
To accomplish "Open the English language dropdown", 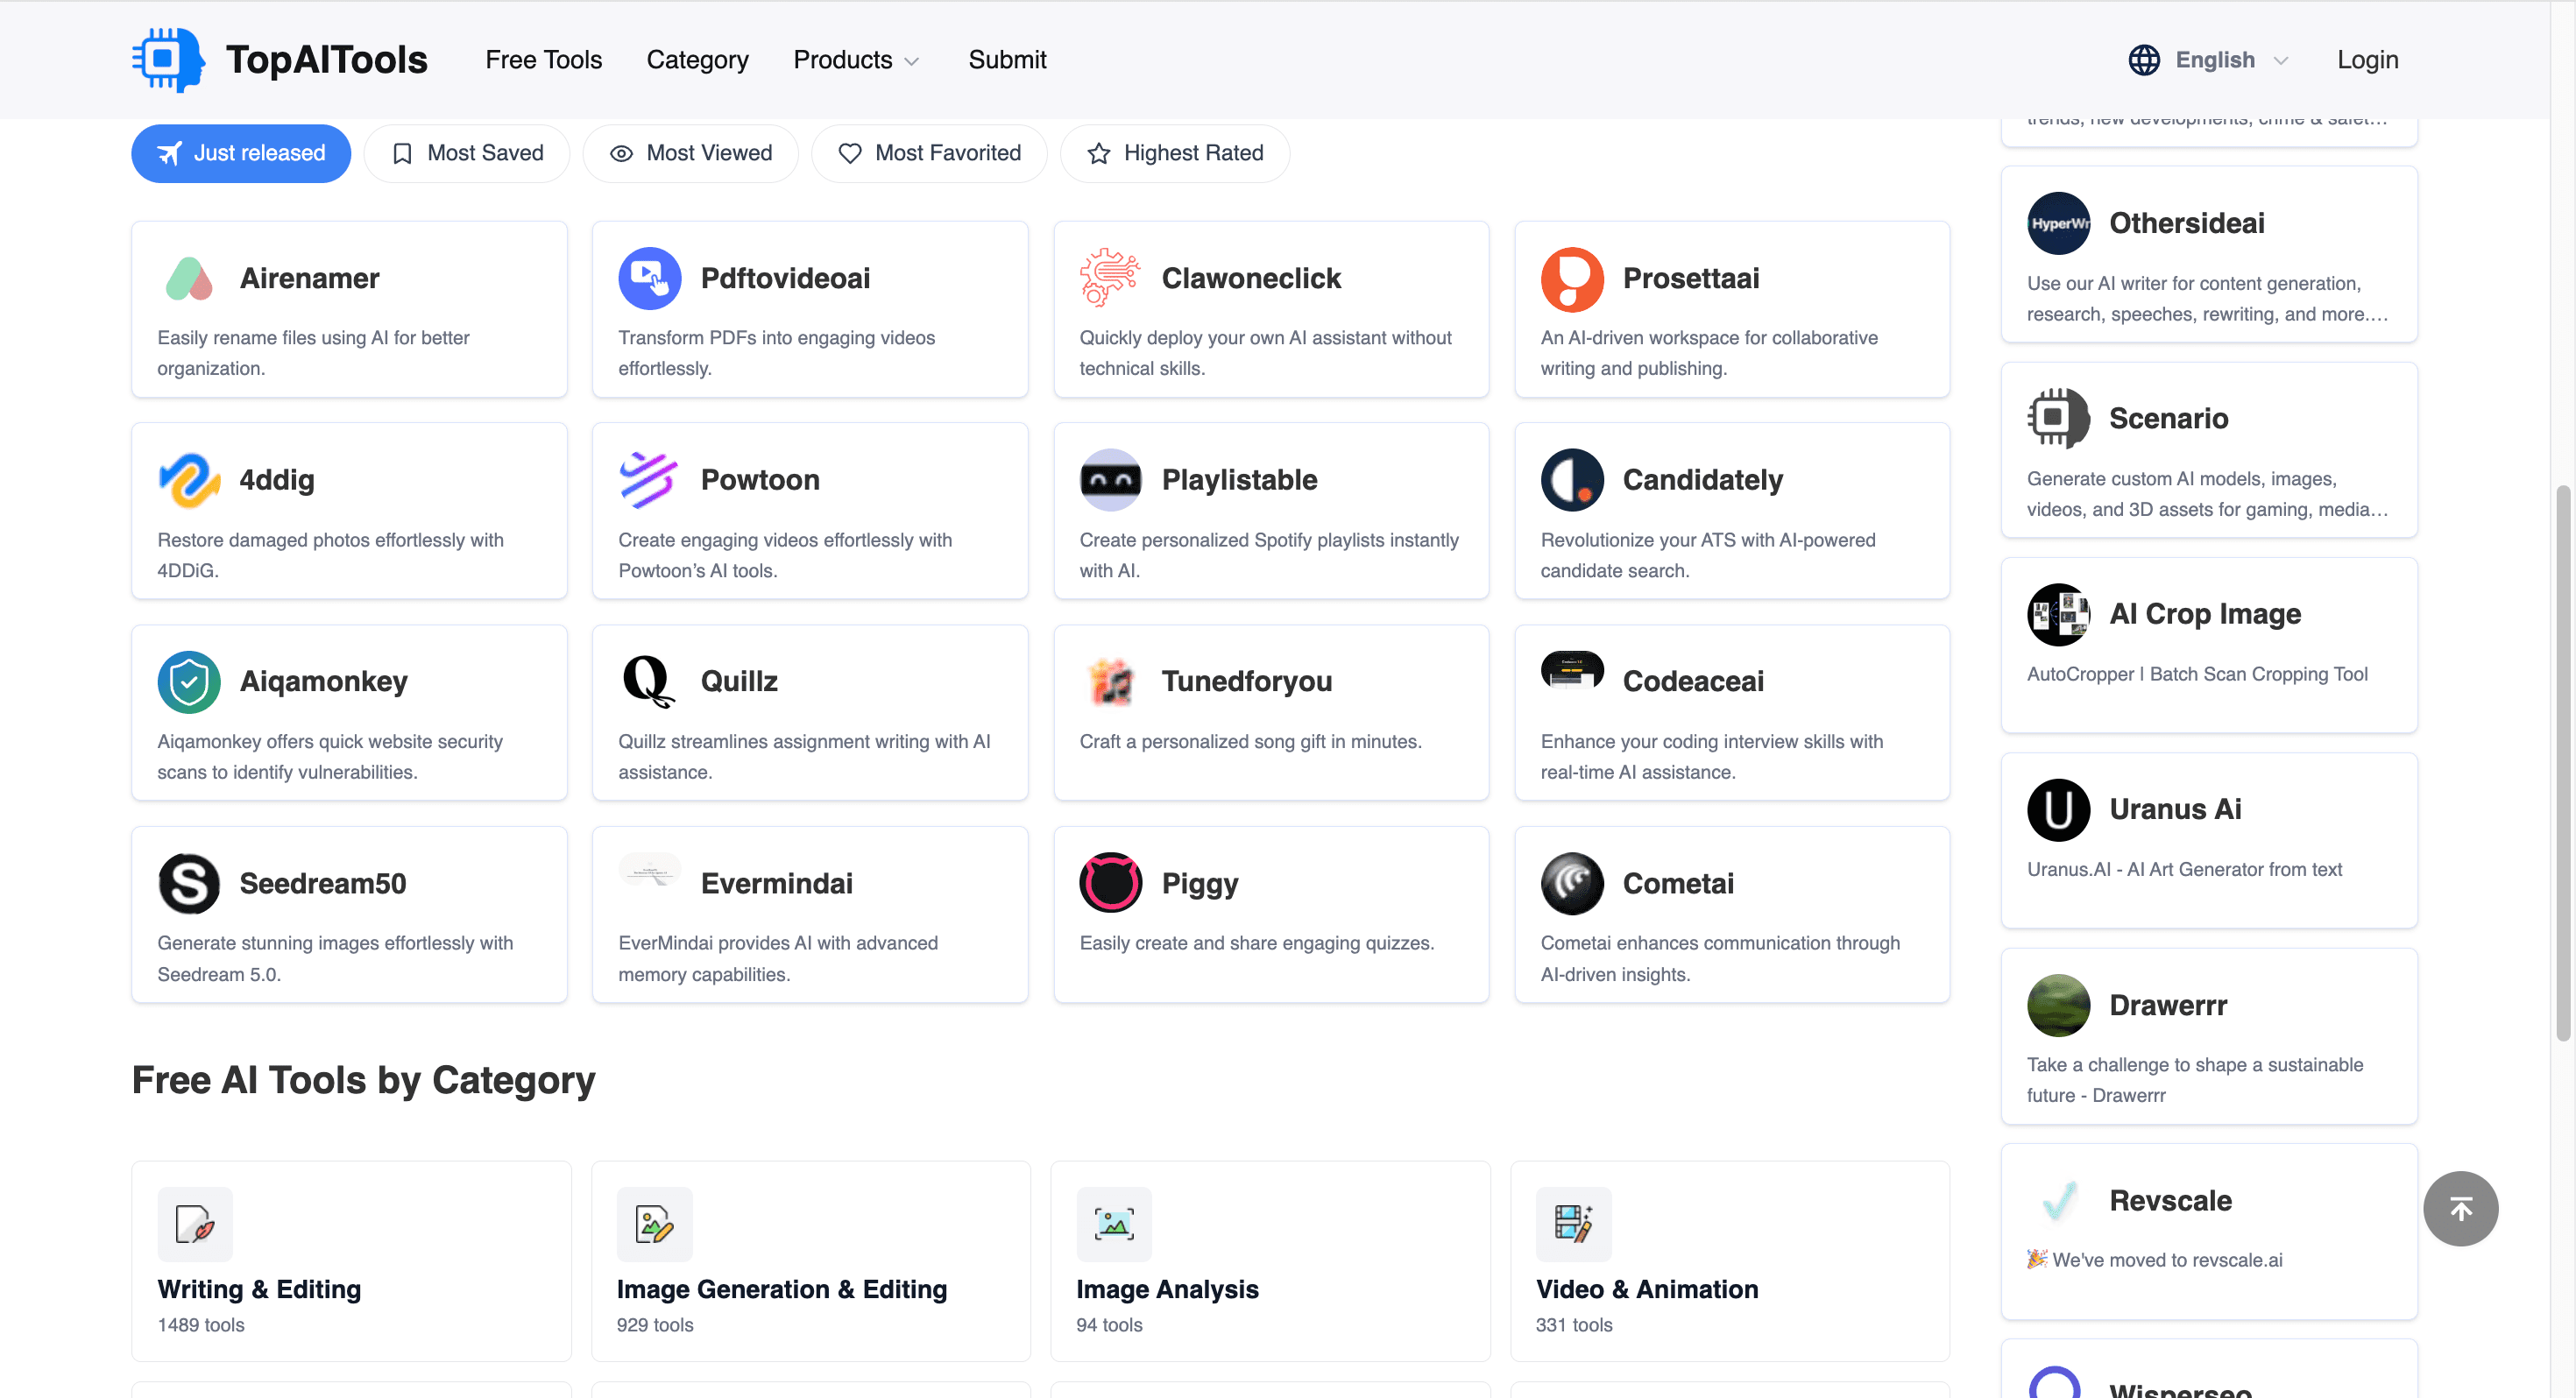I will pyautogui.click(x=2232, y=60).
